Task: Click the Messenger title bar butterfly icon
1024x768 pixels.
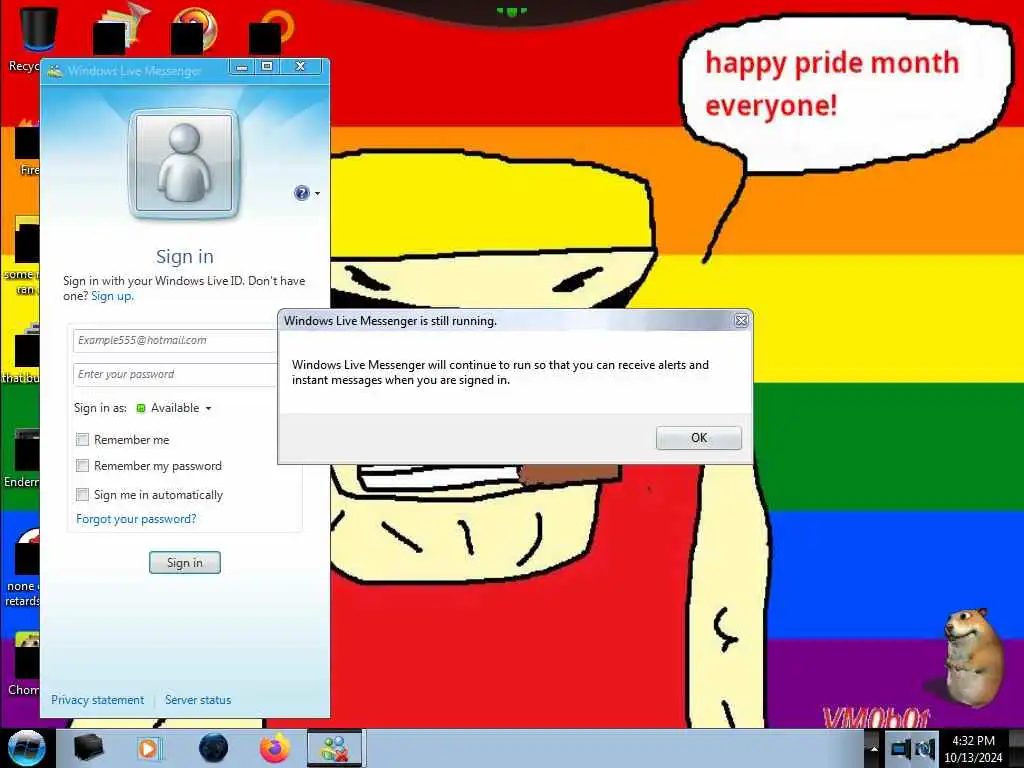Action: click(x=55, y=71)
